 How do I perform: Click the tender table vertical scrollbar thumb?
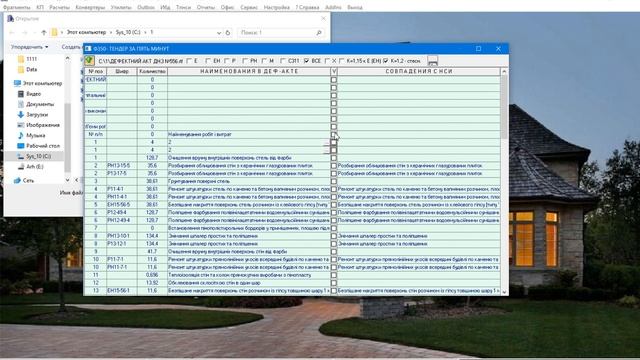click(x=504, y=107)
